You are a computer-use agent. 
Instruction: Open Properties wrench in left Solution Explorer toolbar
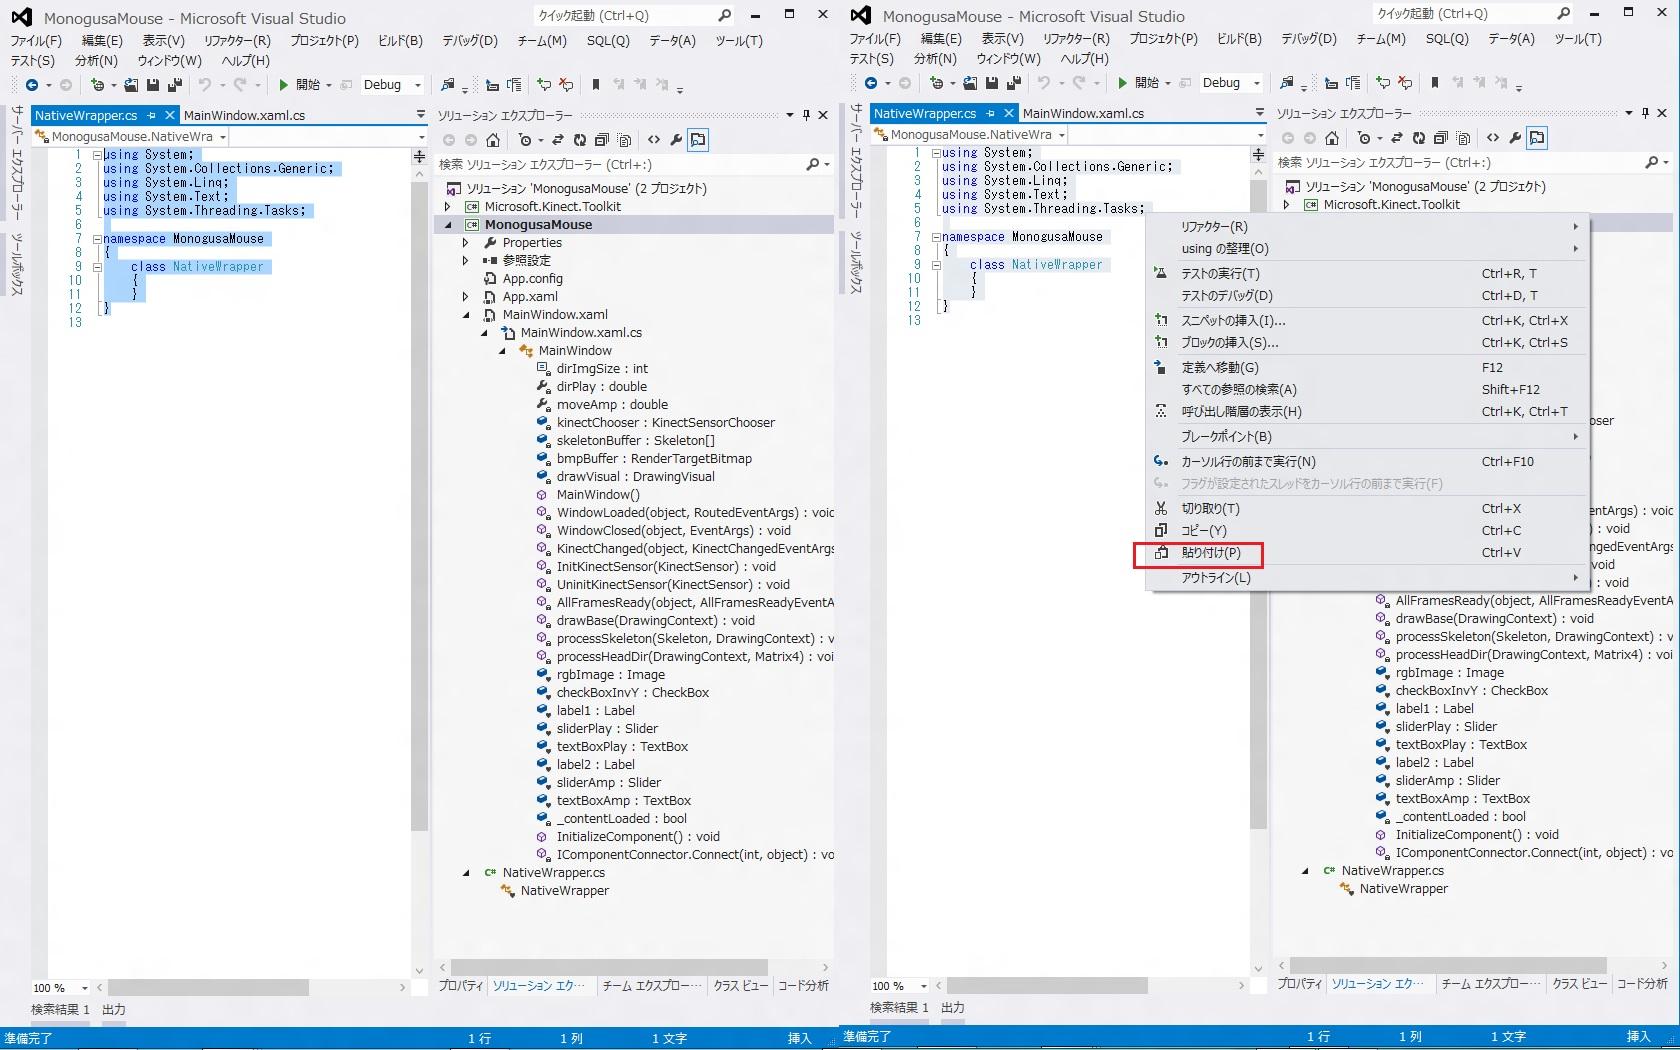point(676,140)
